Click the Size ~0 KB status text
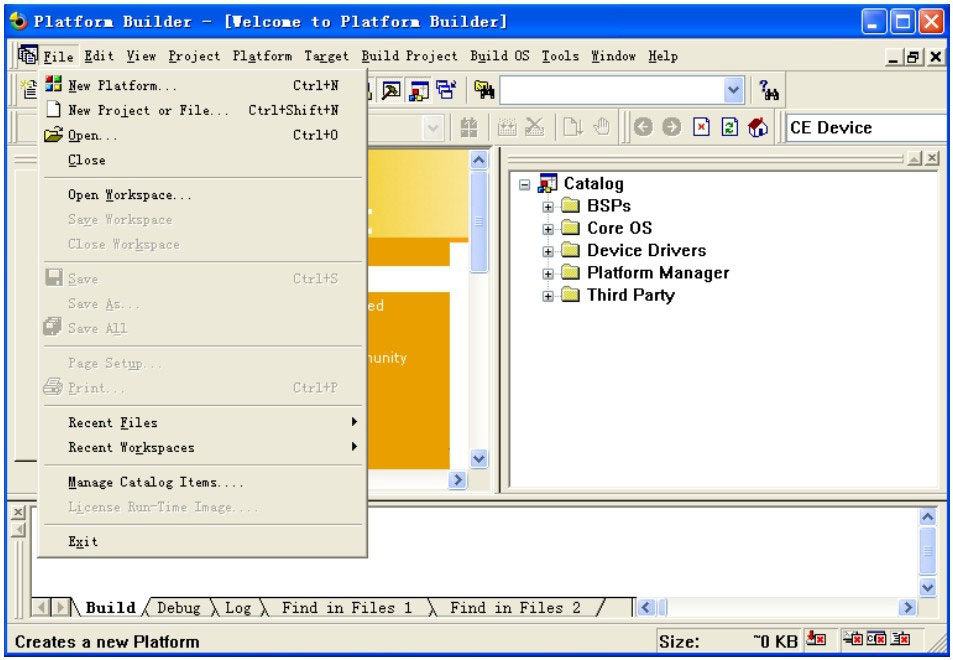Viewport: 953px width, 660px height. [731, 641]
